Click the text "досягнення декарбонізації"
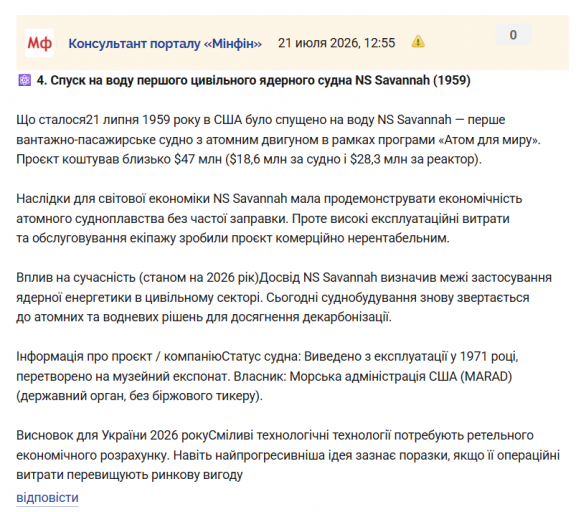The width and height of the screenshot is (581, 512). click(311, 317)
